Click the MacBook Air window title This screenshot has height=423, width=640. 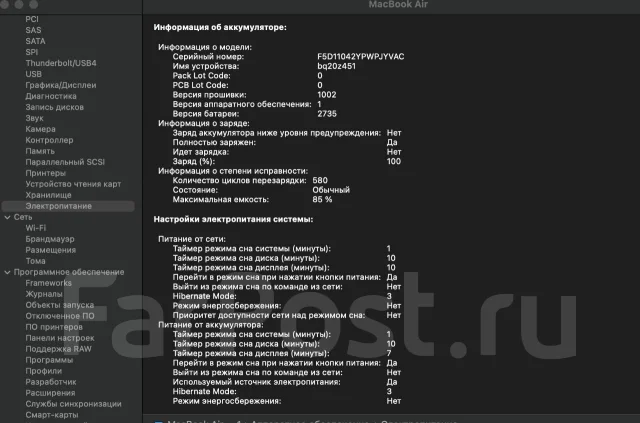(398, 4)
